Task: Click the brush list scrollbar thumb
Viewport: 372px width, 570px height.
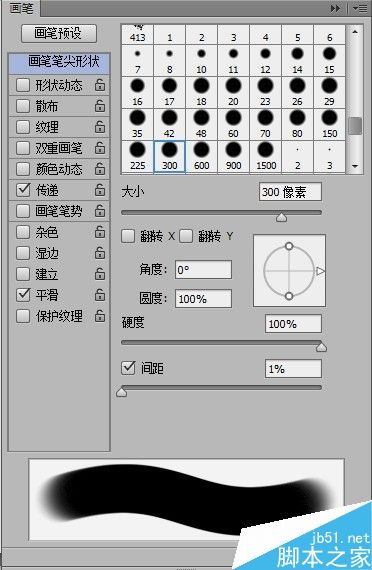Action: 355,126
